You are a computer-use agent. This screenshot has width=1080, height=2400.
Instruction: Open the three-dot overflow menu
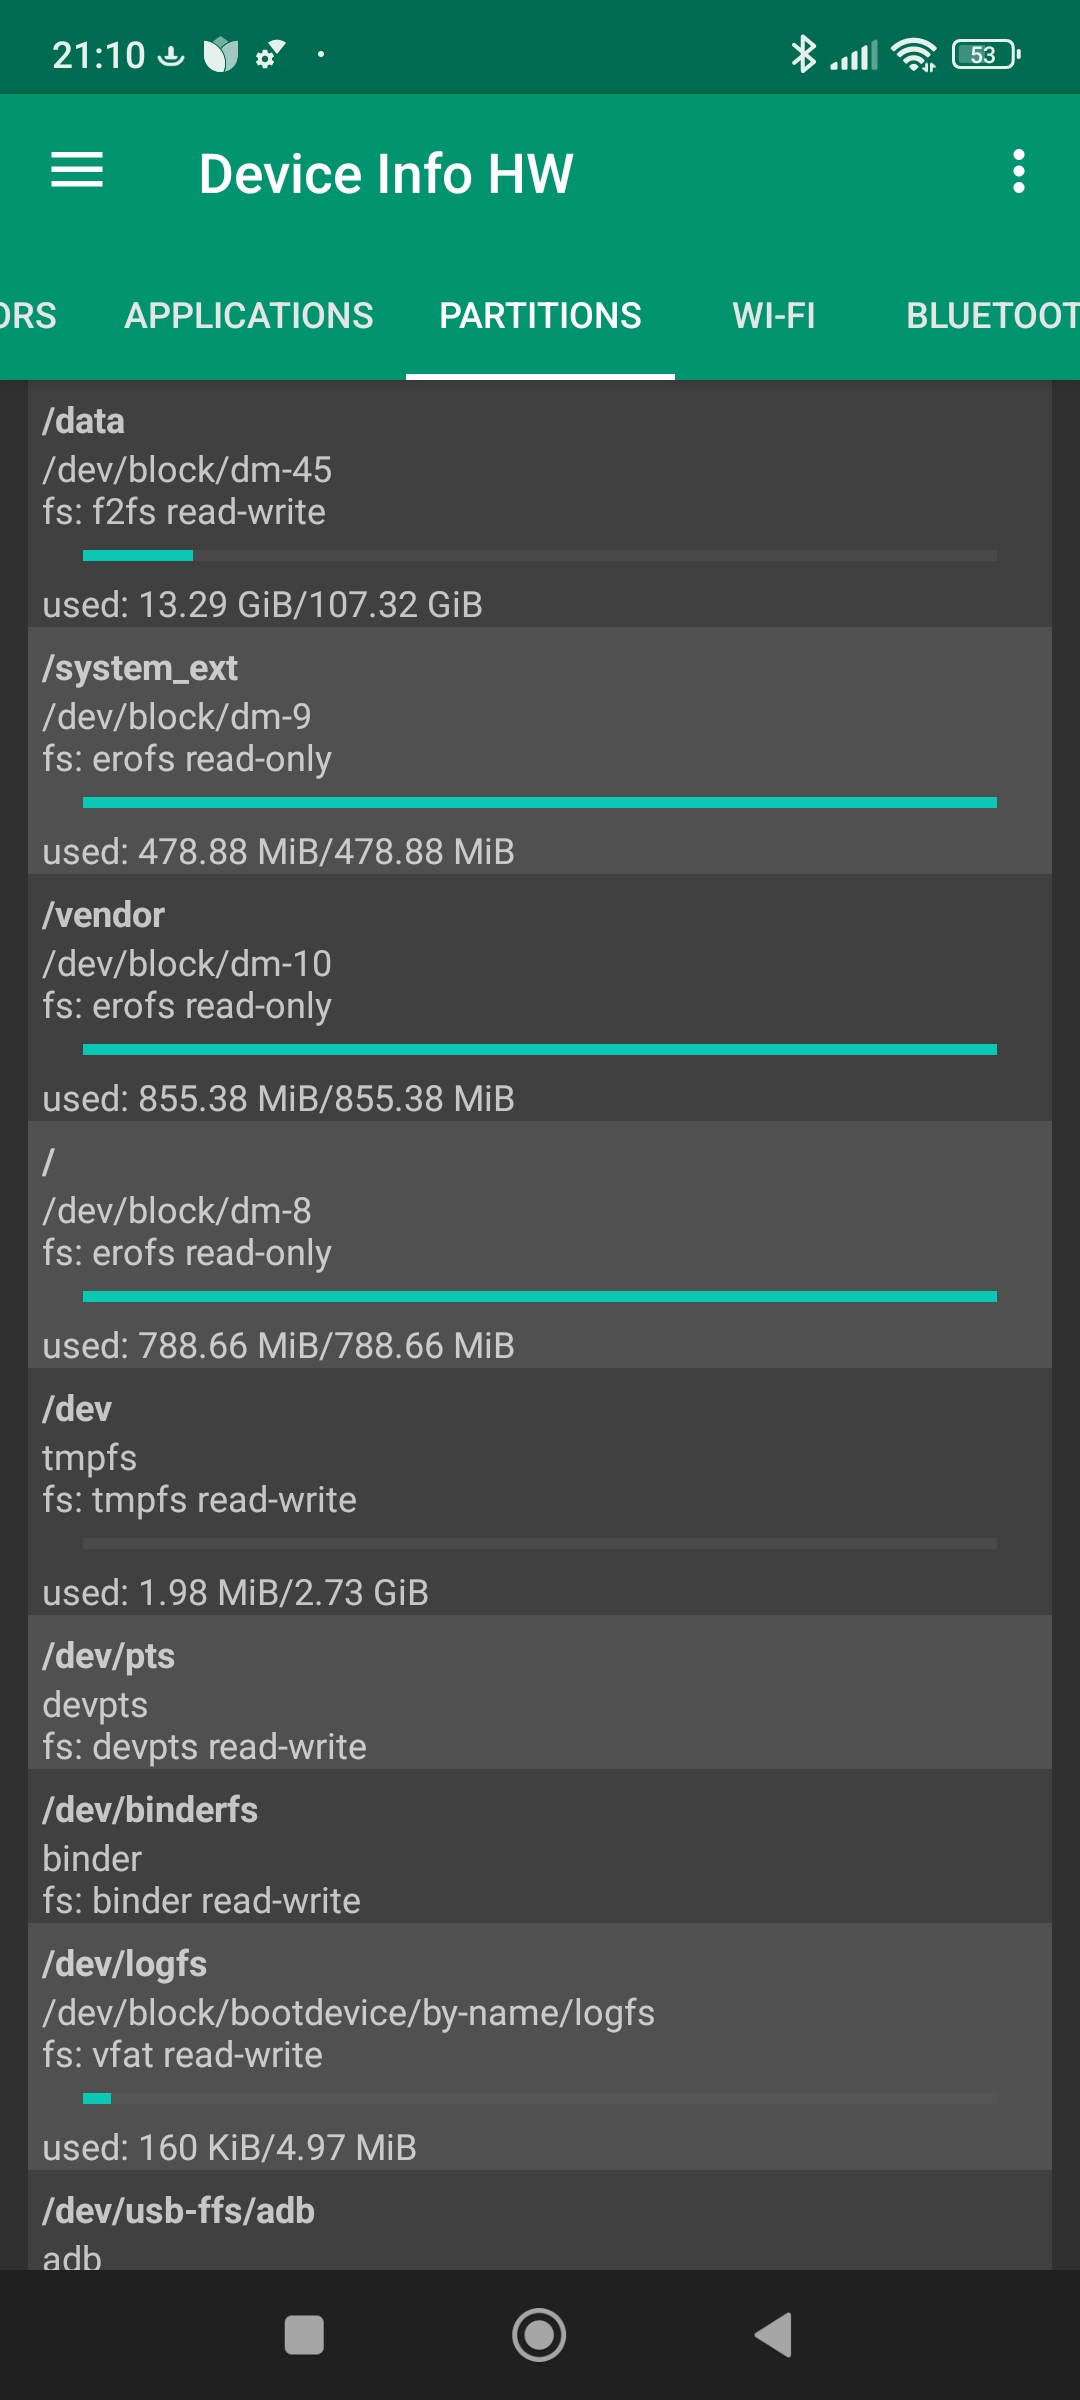click(1018, 172)
